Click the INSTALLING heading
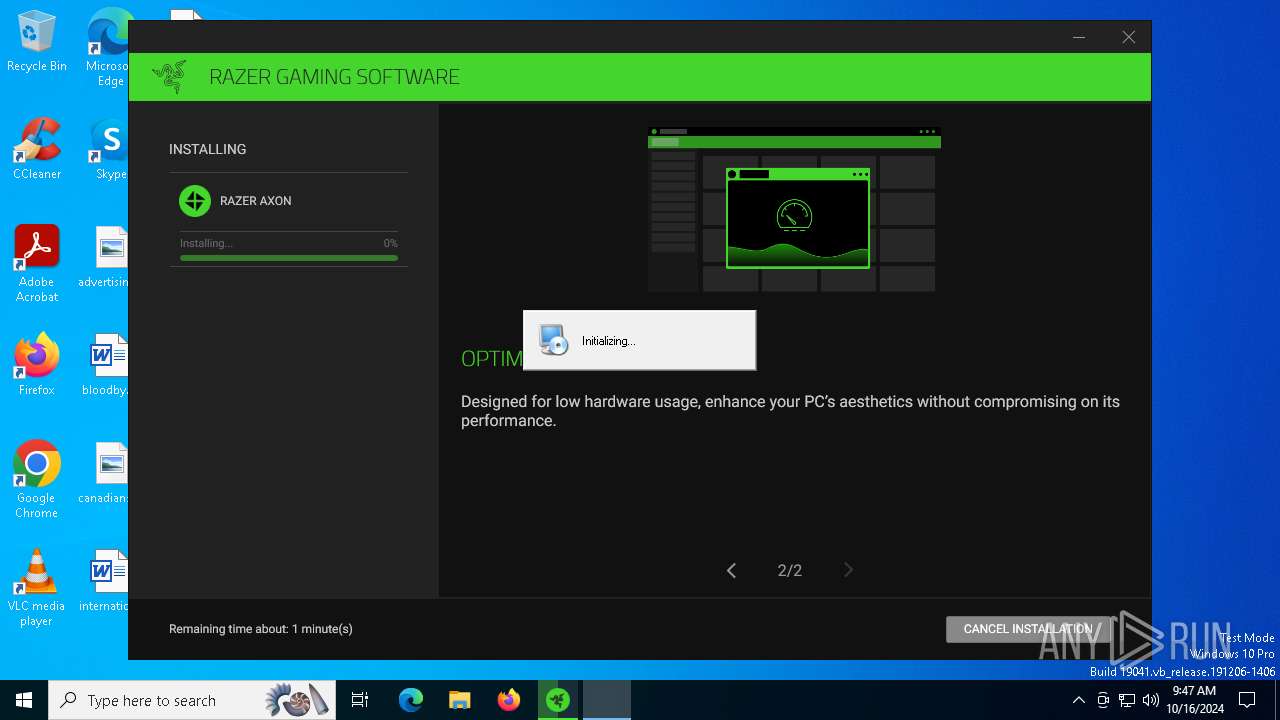Image resolution: width=1280 pixels, height=720 pixels. [x=207, y=149]
